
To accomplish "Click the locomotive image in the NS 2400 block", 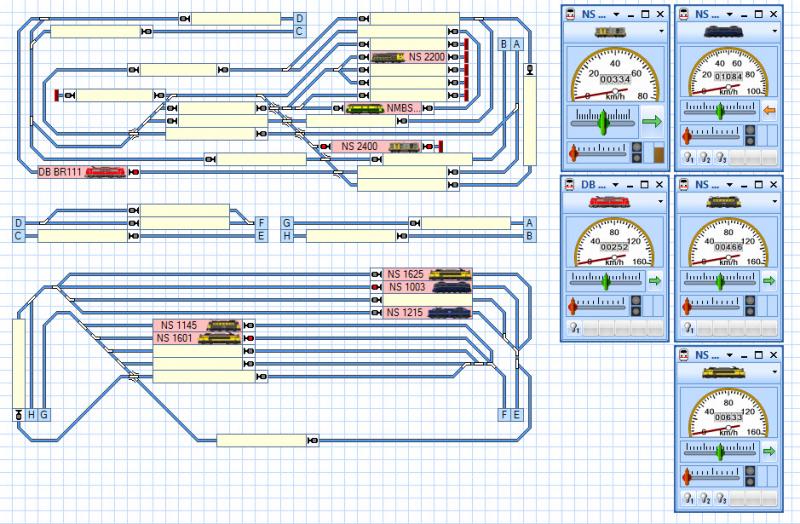I will 404,147.
